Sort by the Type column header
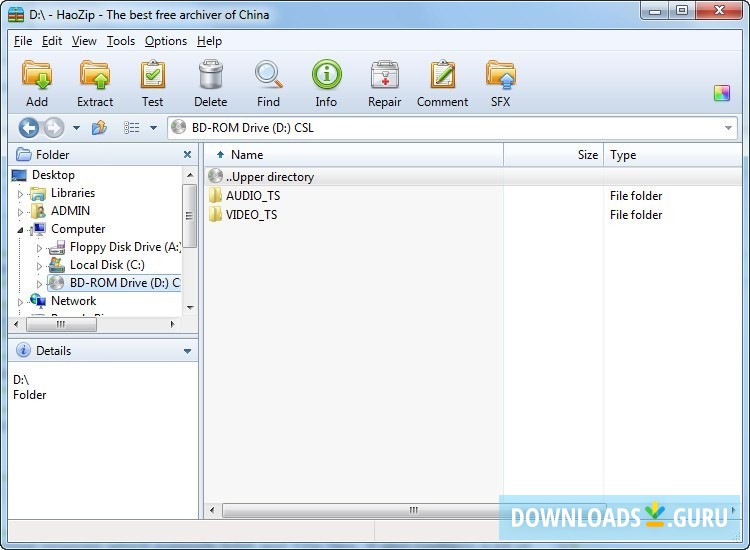 coord(673,155)
